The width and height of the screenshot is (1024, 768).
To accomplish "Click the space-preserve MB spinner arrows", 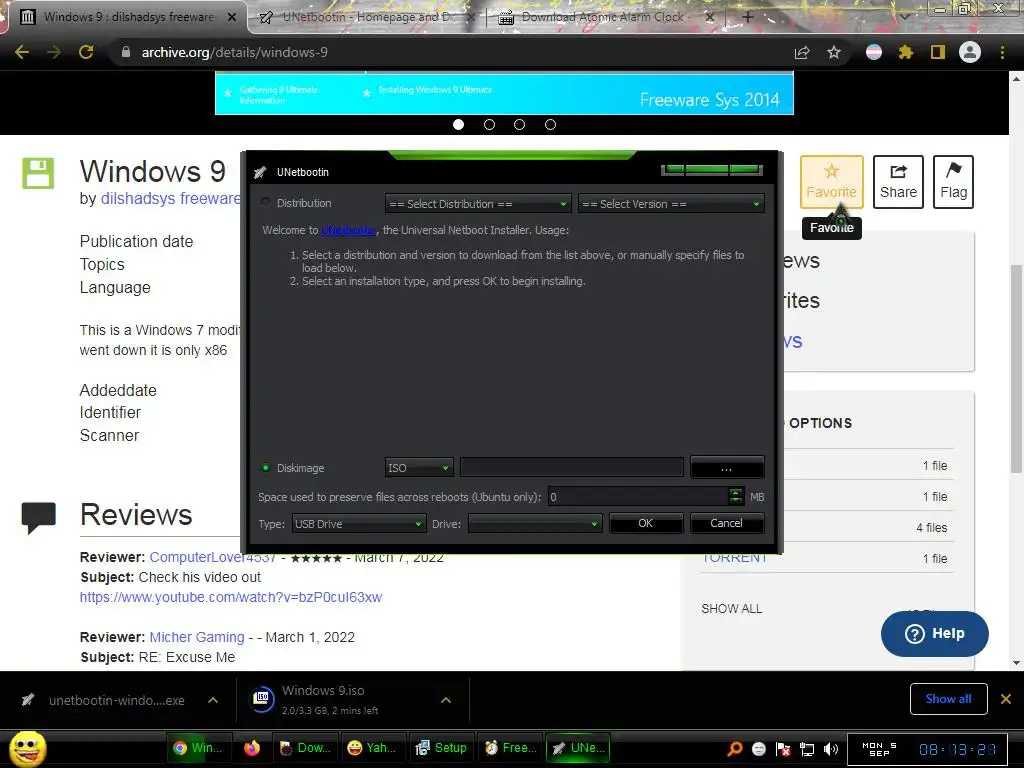I will point(735,496).
